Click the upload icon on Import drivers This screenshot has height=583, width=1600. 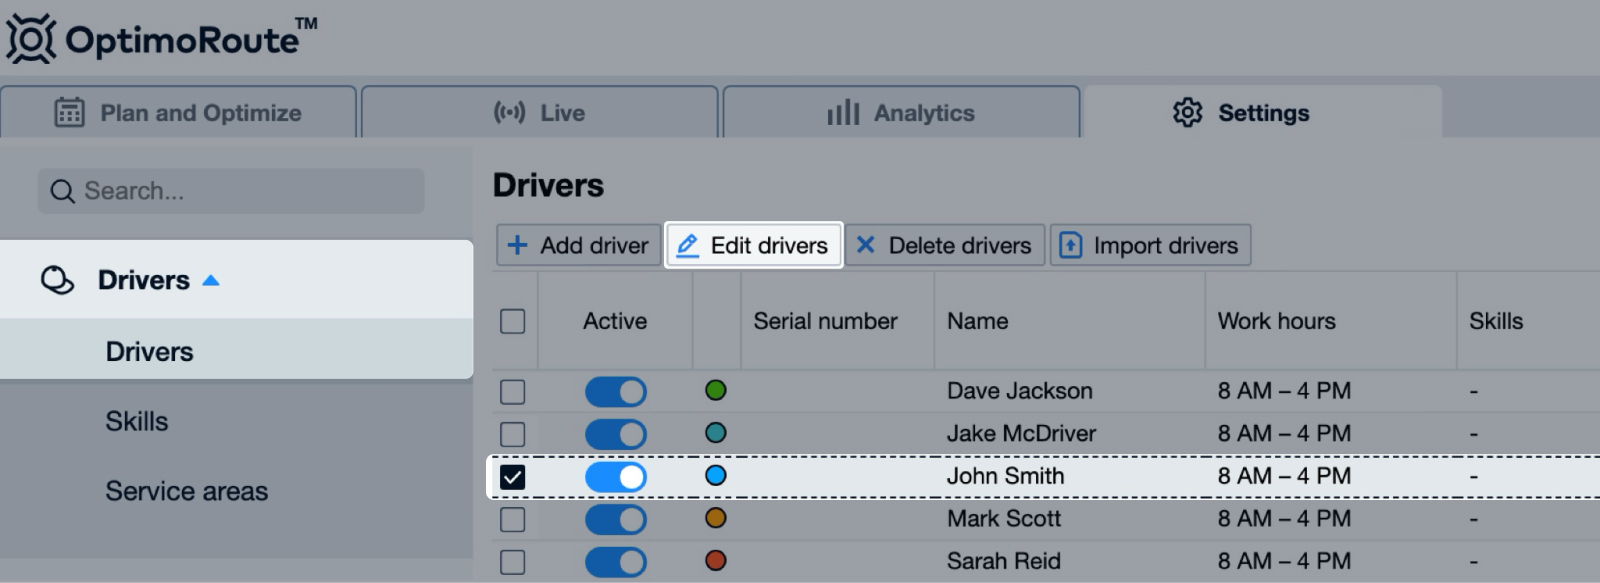1070,245
